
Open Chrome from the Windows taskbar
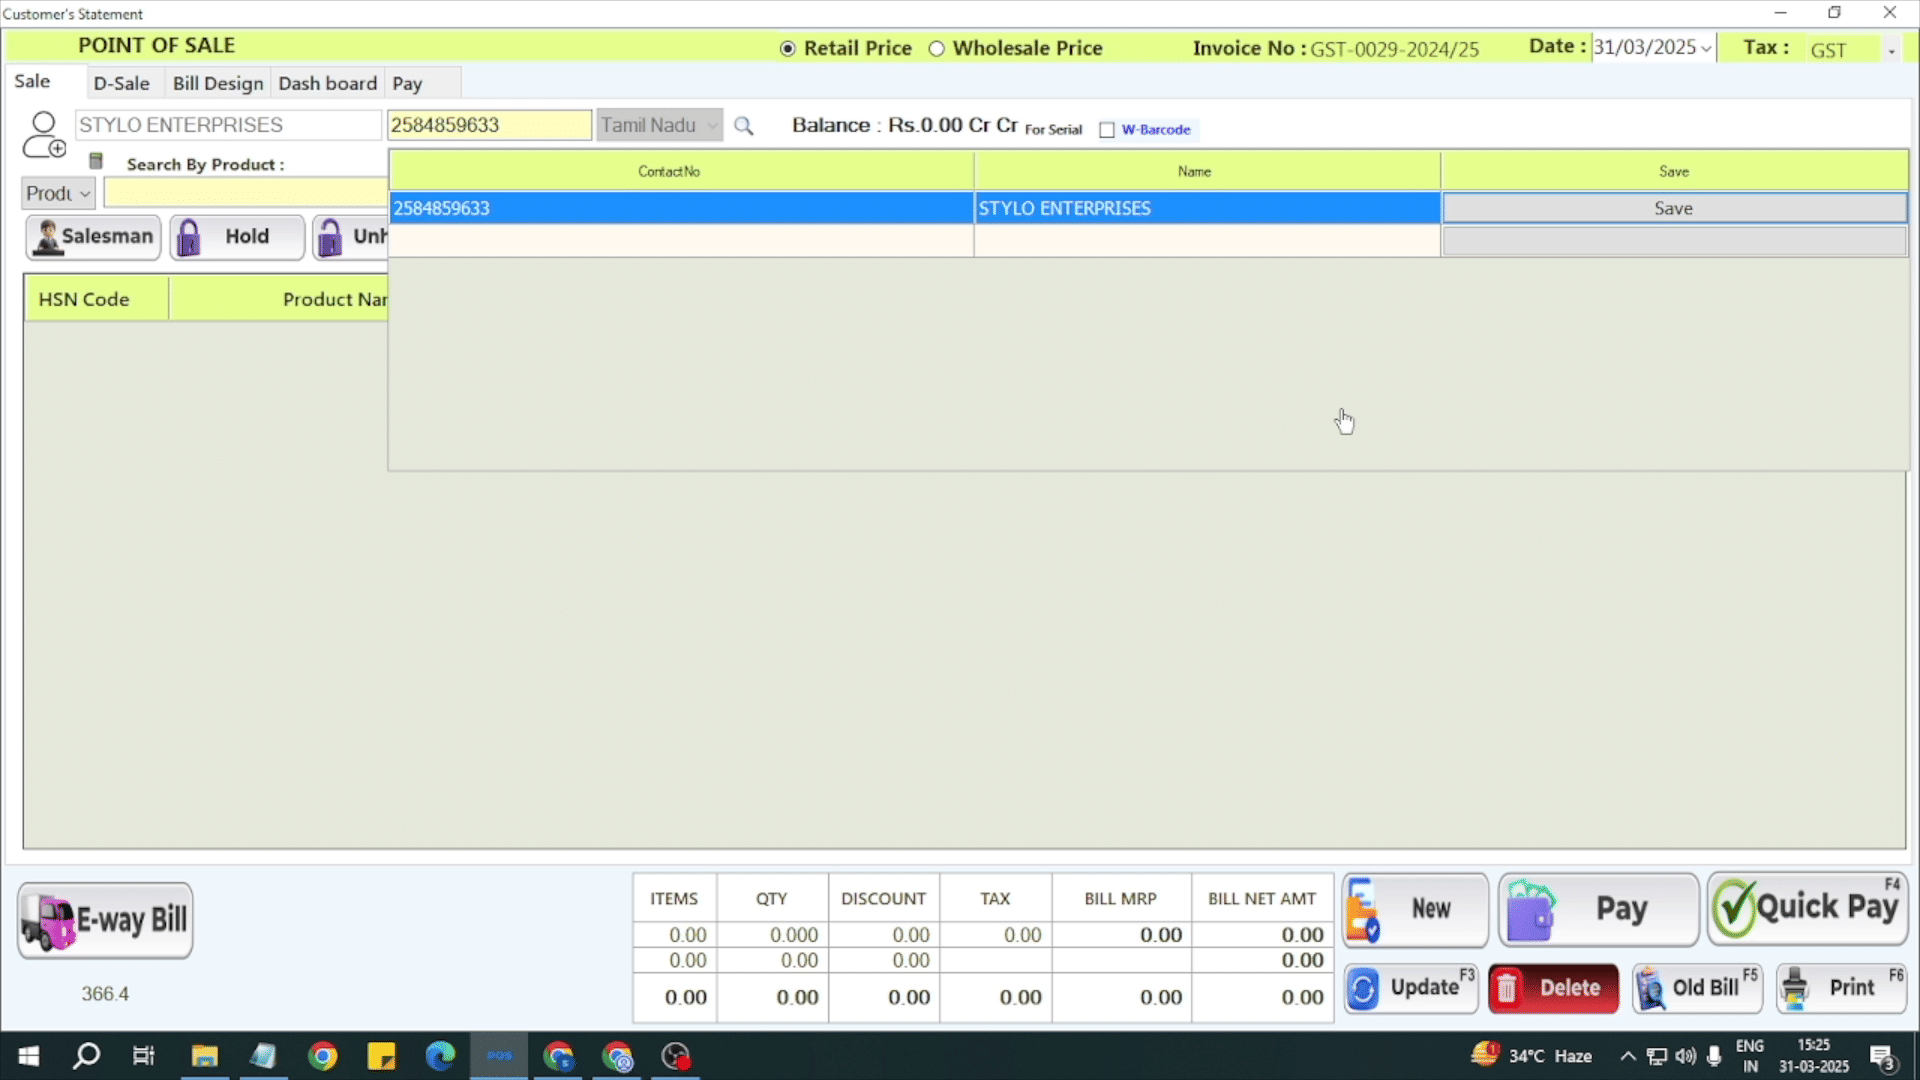click(322, 1056)
